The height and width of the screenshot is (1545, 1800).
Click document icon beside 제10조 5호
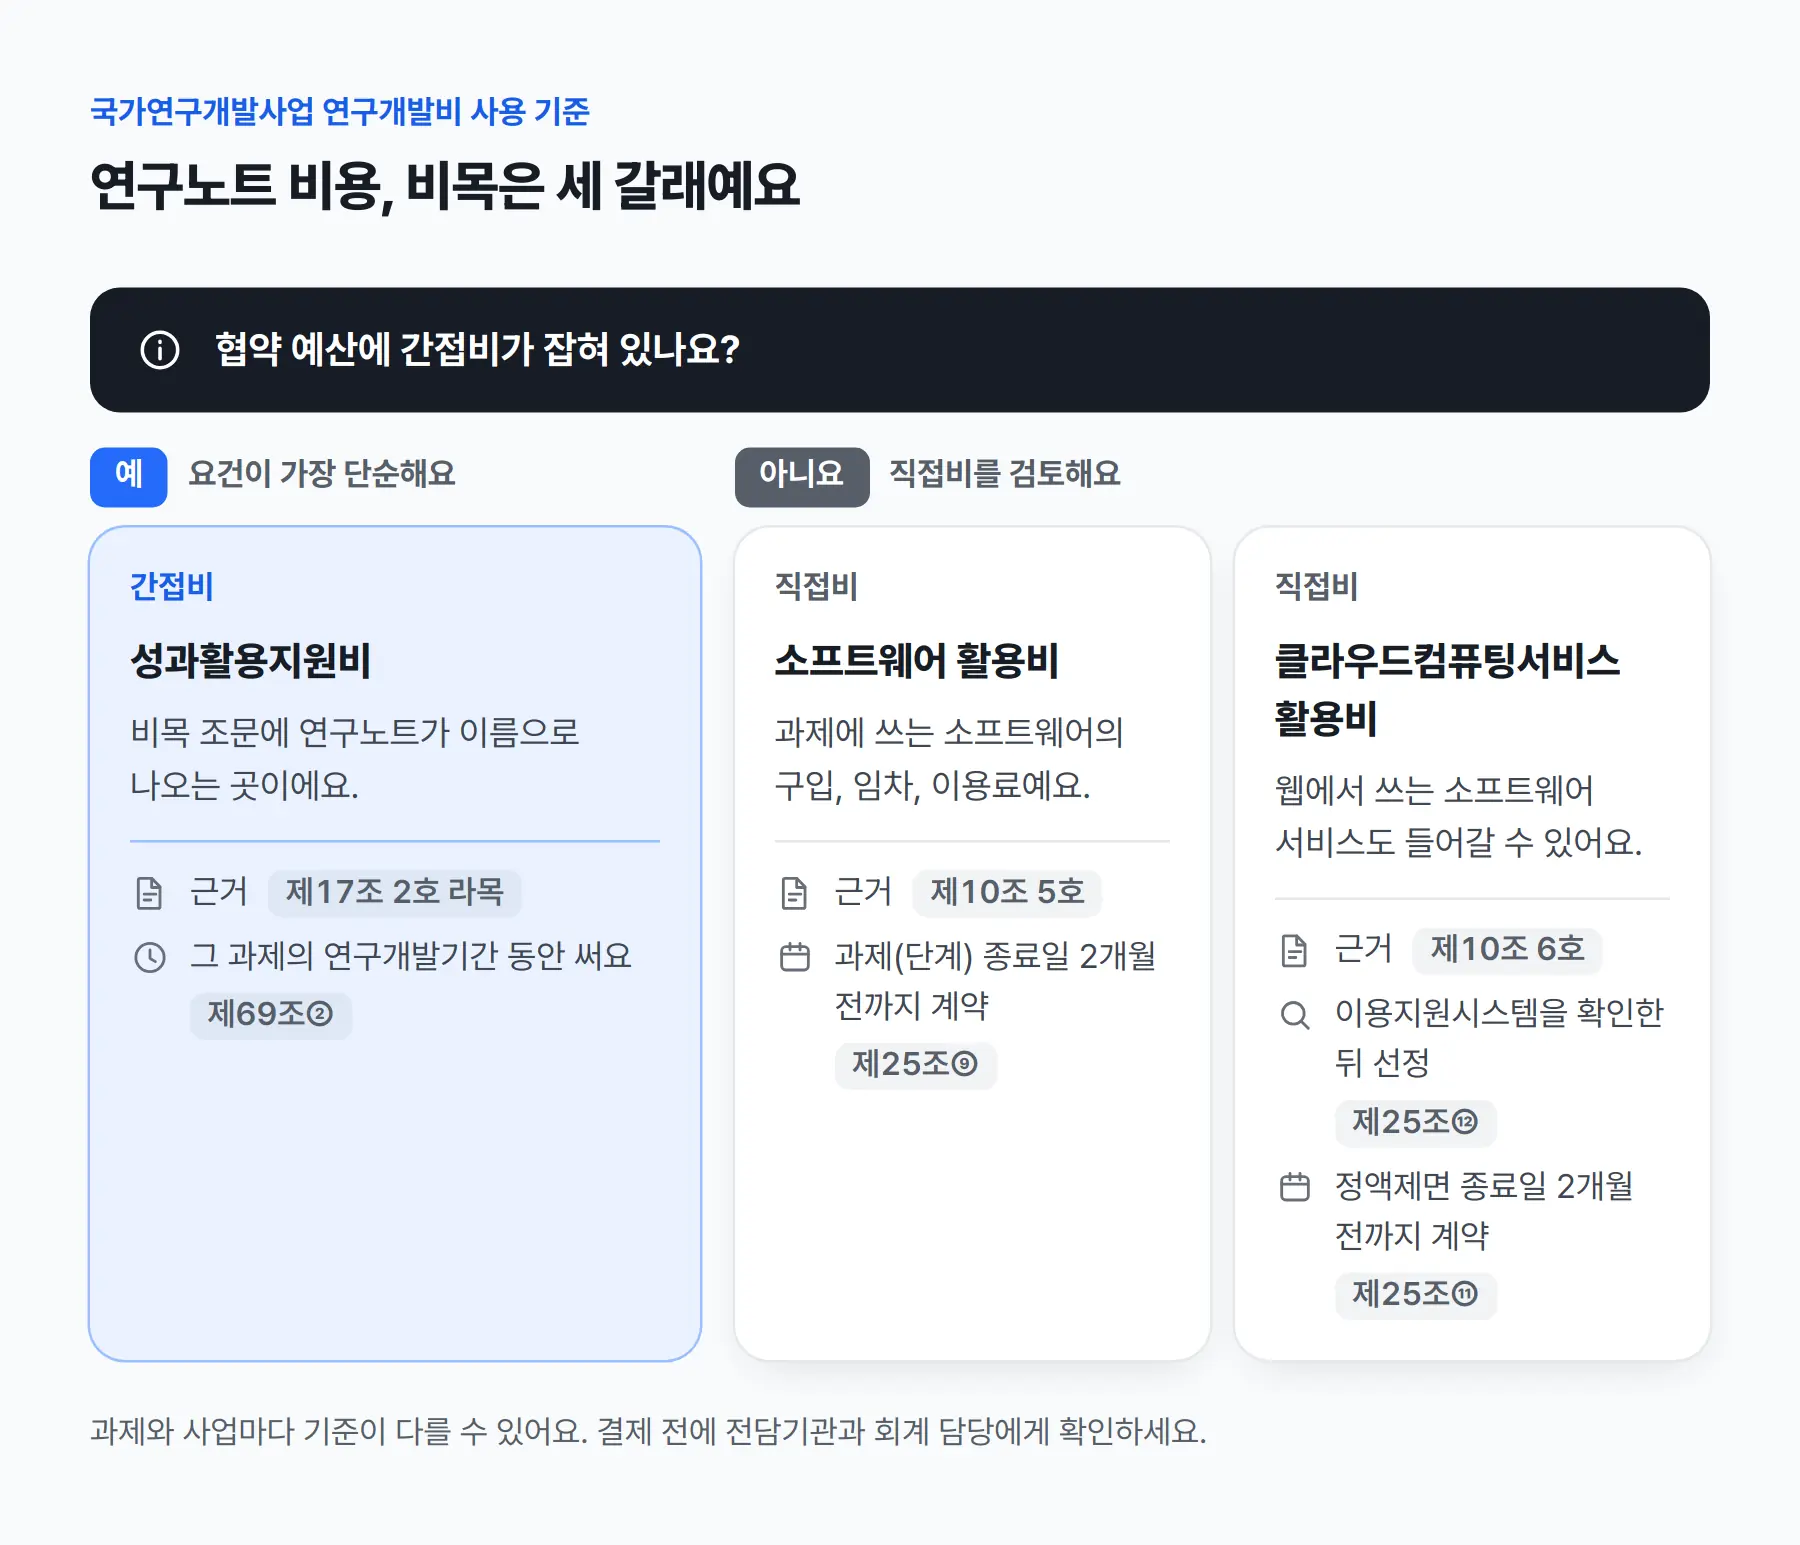[x=794, y=893]
